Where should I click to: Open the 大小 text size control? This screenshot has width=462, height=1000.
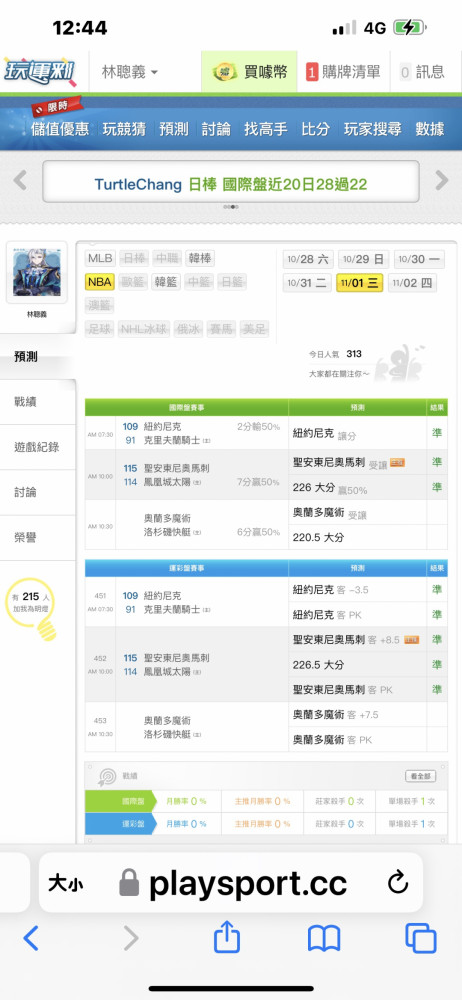tap(65, 884)
